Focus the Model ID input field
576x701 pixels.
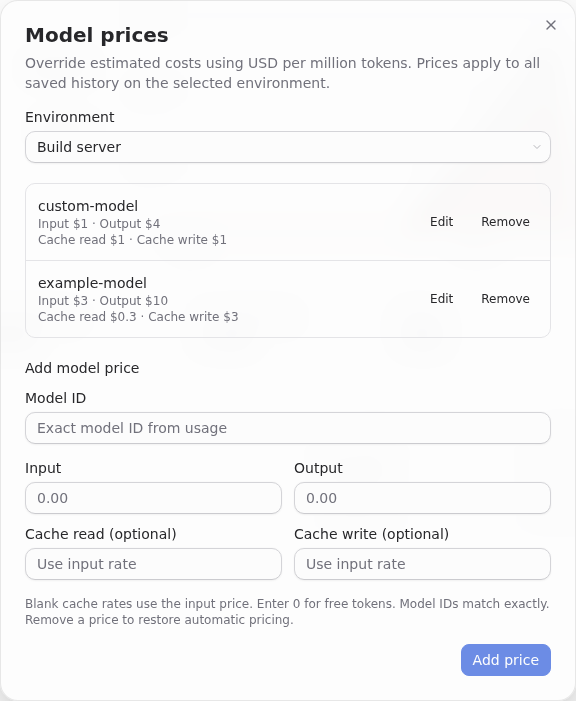(288, 428)
